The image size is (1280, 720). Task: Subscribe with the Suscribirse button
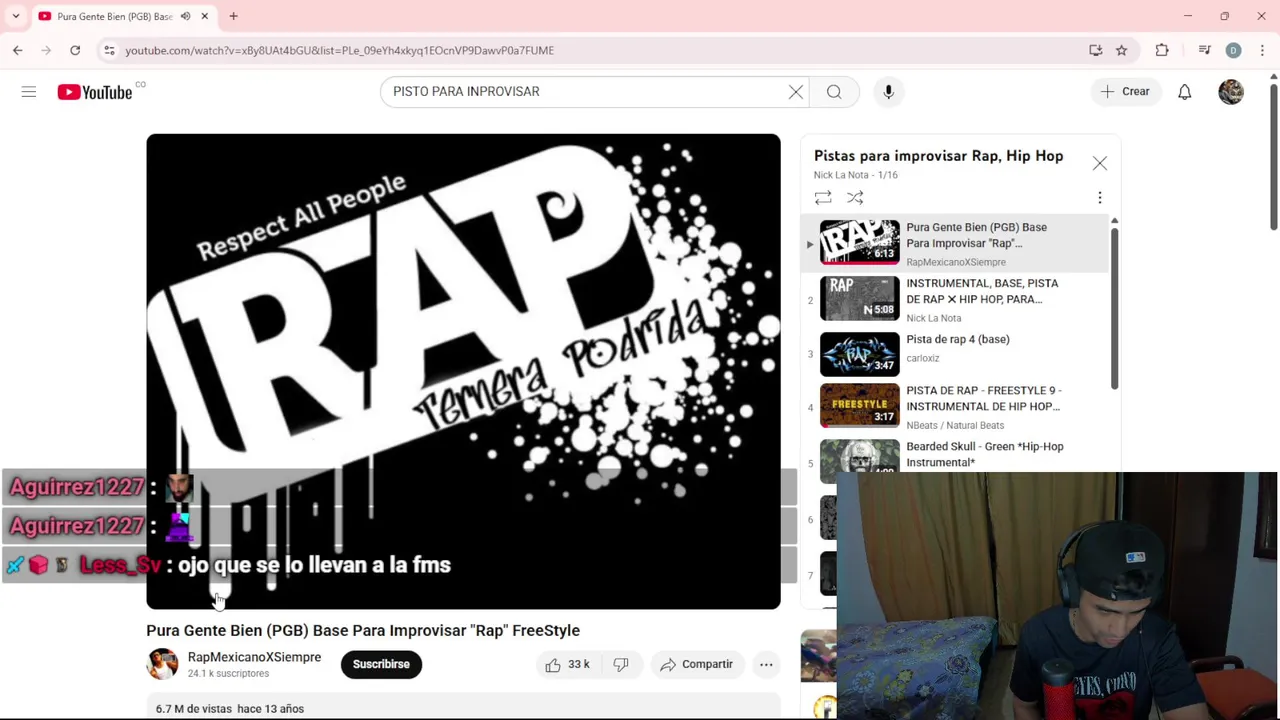click(x=381, y=665)
